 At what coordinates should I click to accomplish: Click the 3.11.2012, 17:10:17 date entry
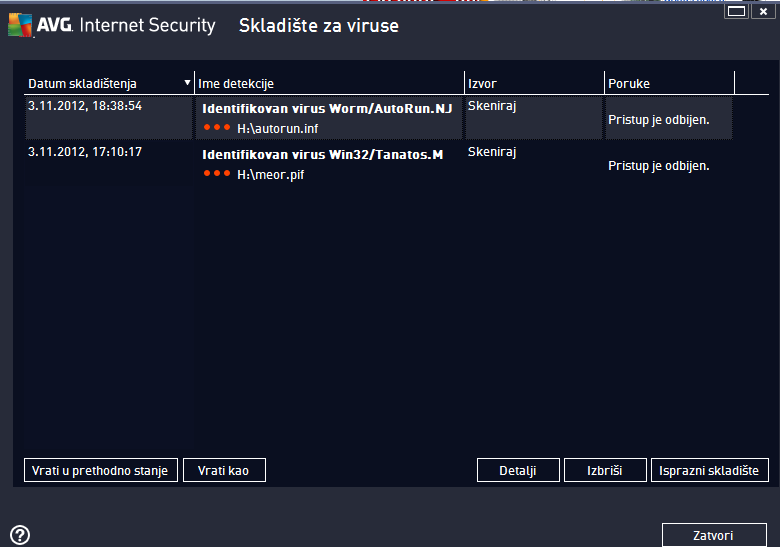85,152
